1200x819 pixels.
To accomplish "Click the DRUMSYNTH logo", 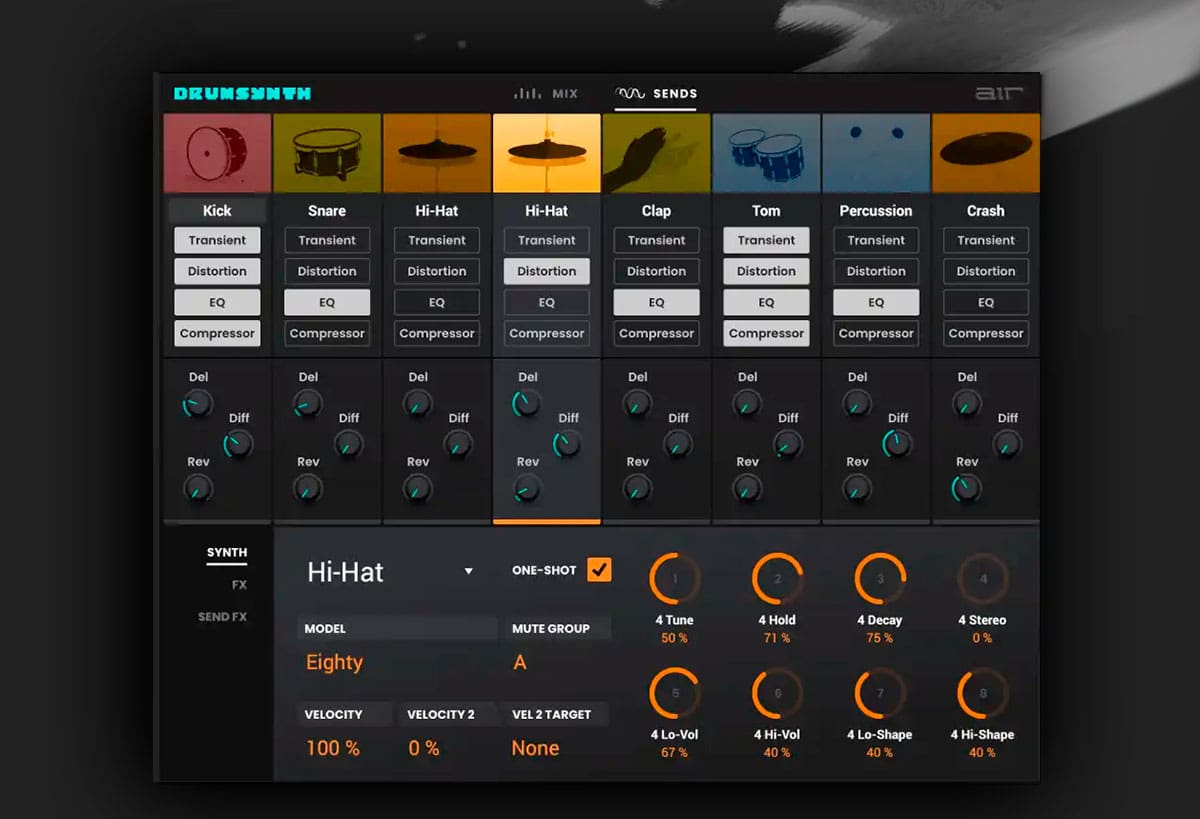I will (x=242, y=94).
